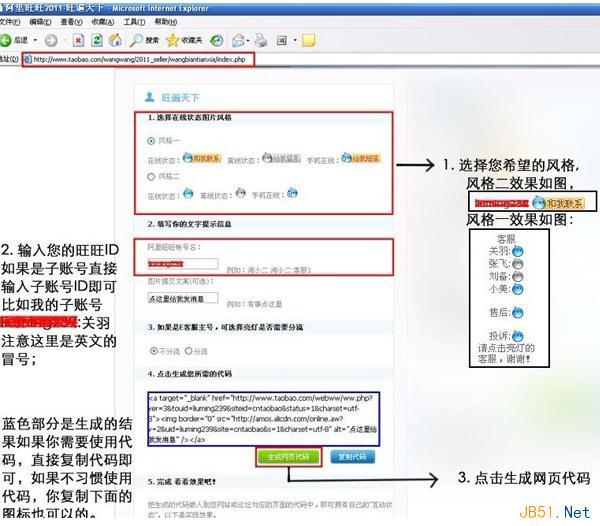Open the Back button history dropdown arrow
The width and height of the screenshot is (600, 526).
35,40
